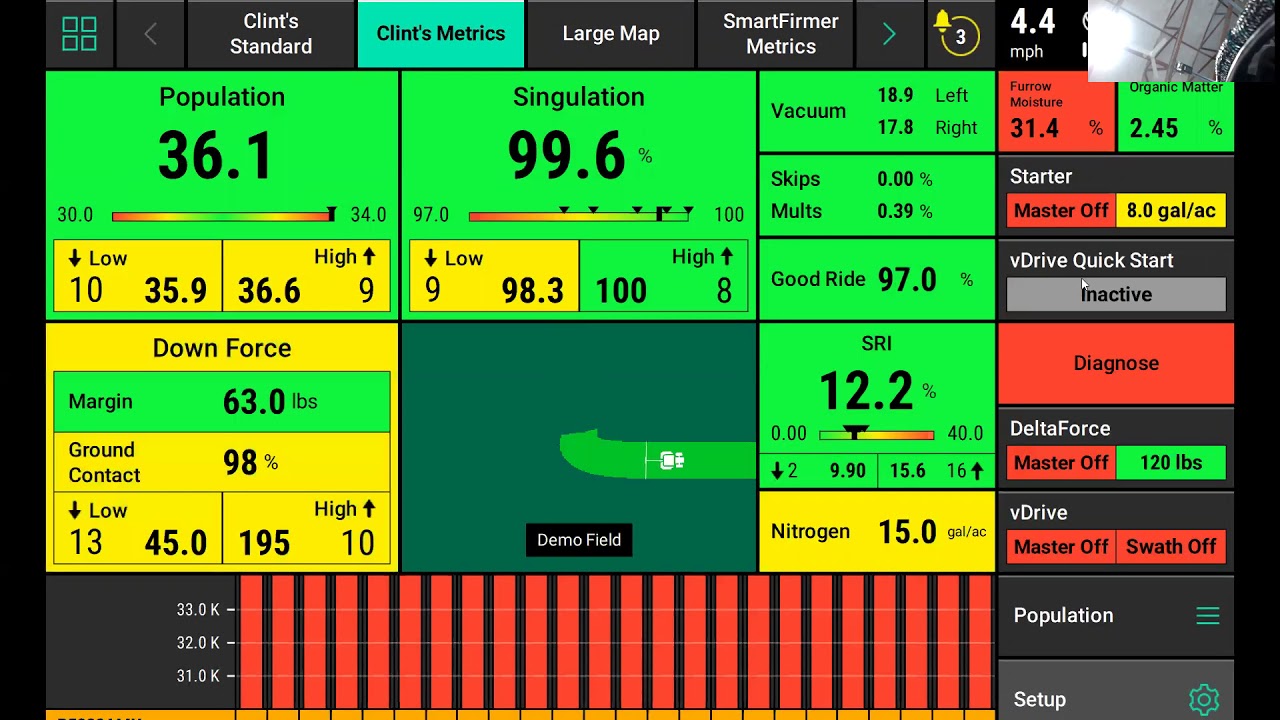
Task: Select Population range bar 30.0 to 34.0
Action: (x=223, y=215)
